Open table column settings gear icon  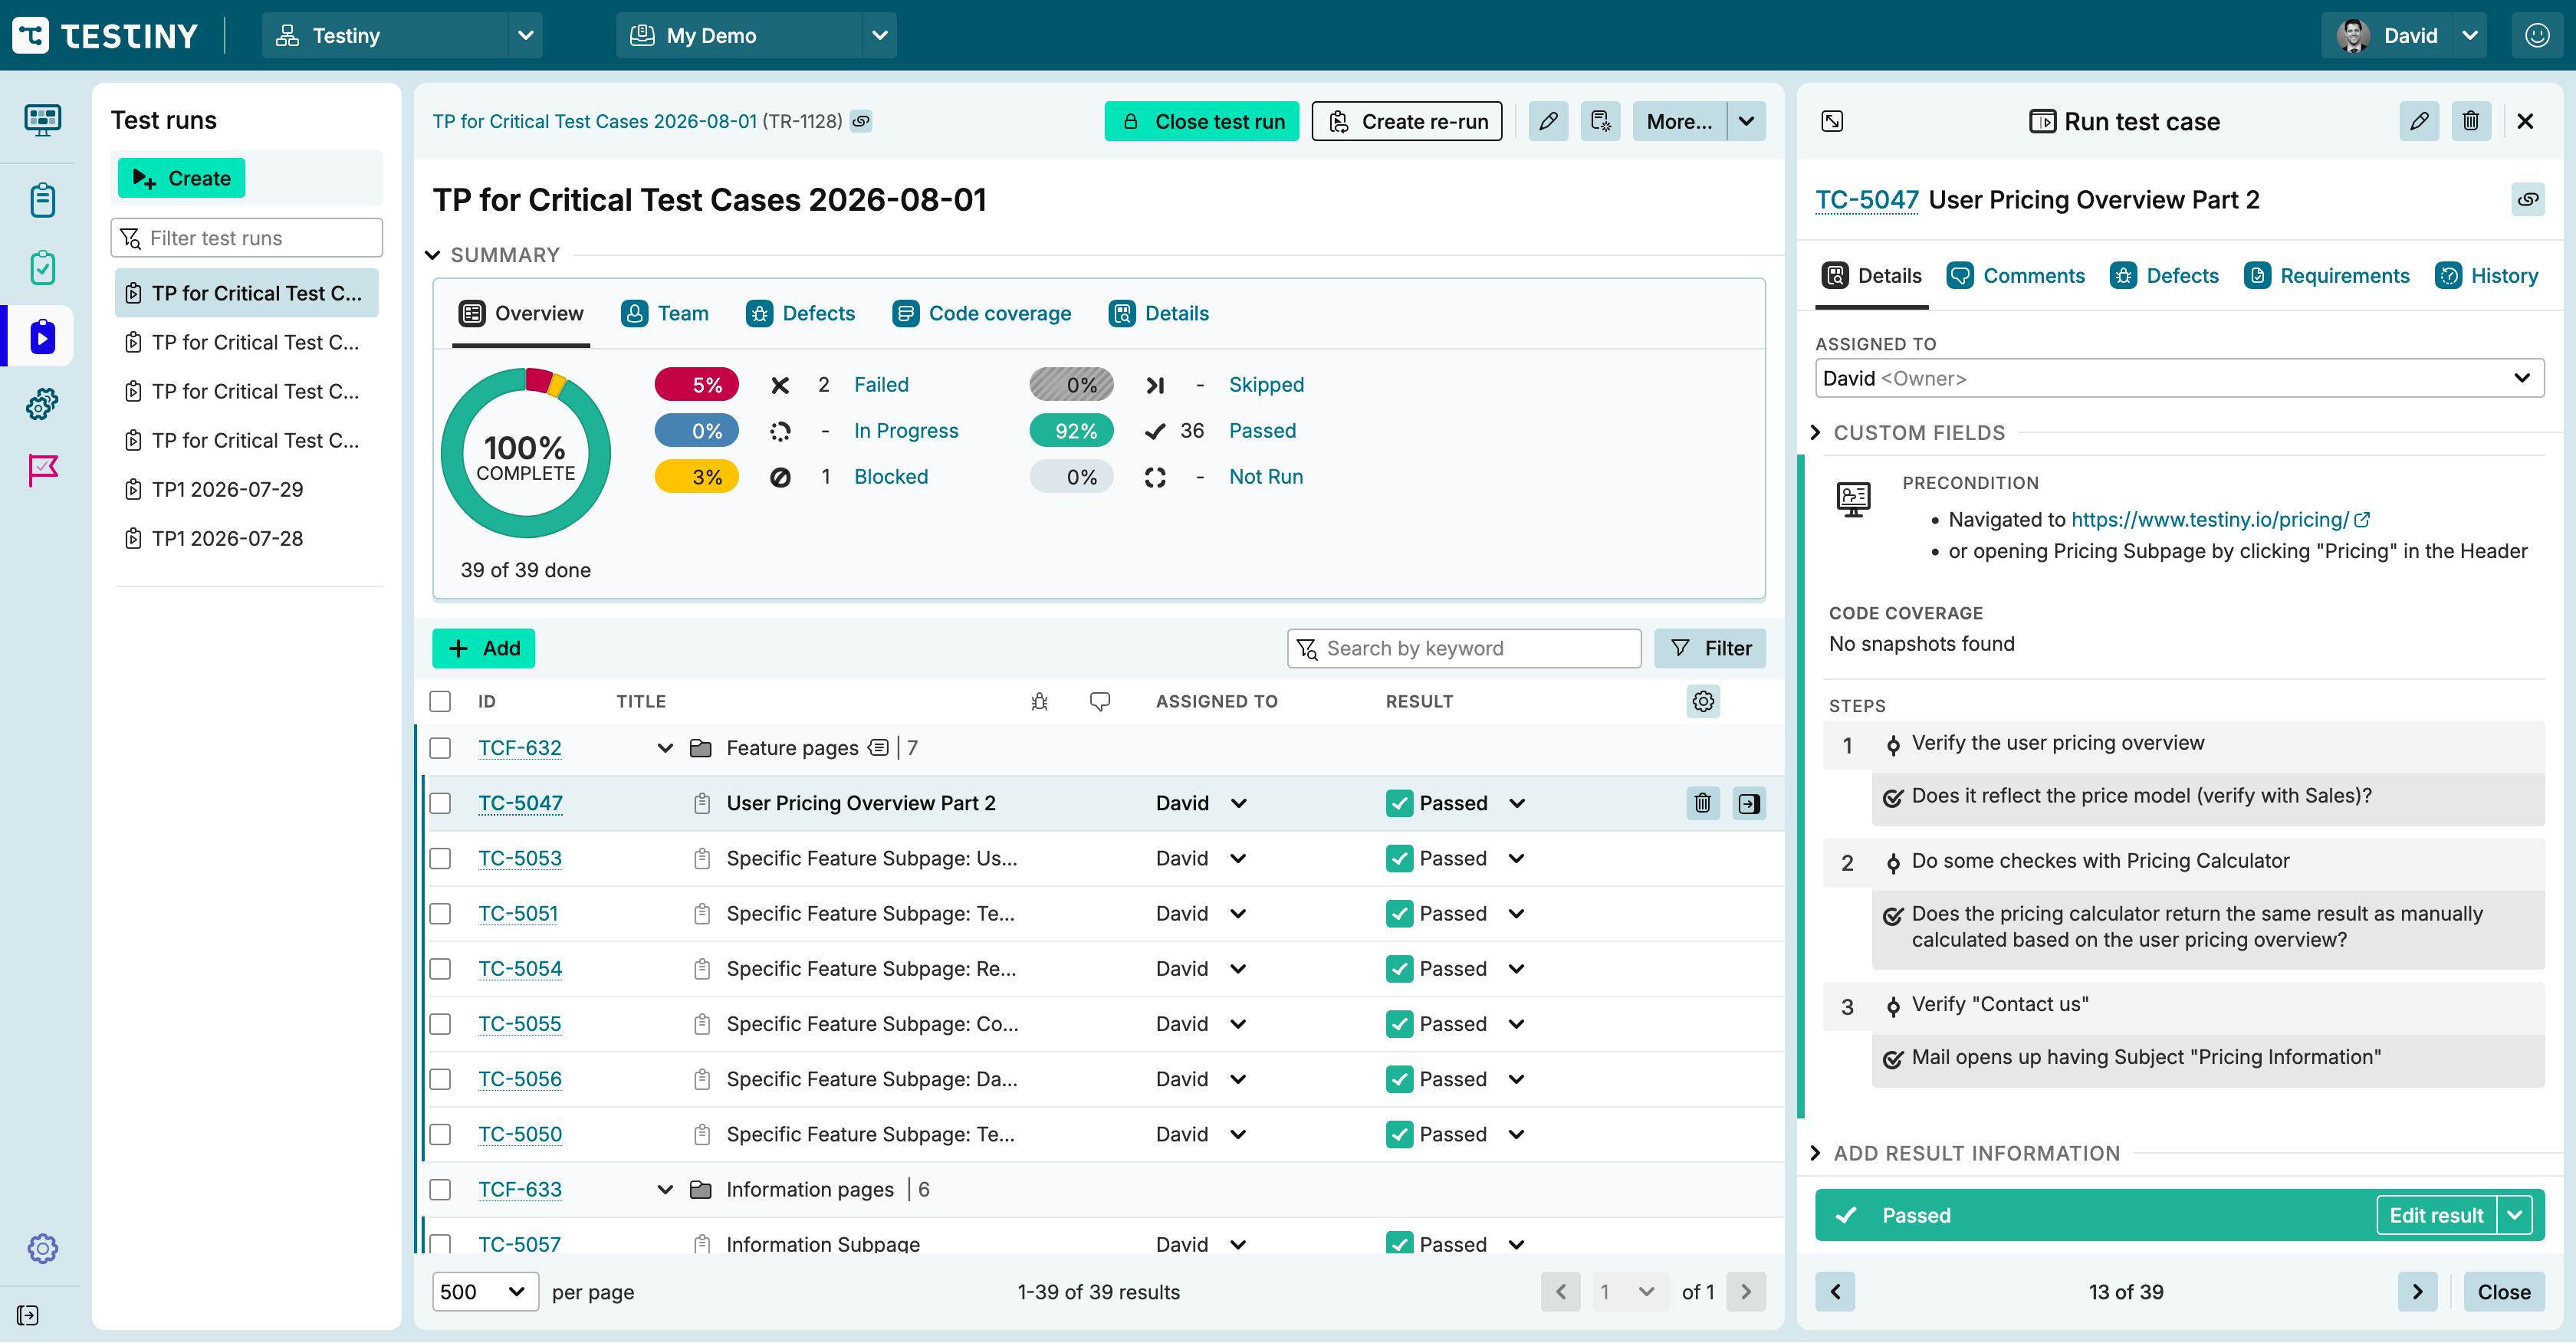1703,701
